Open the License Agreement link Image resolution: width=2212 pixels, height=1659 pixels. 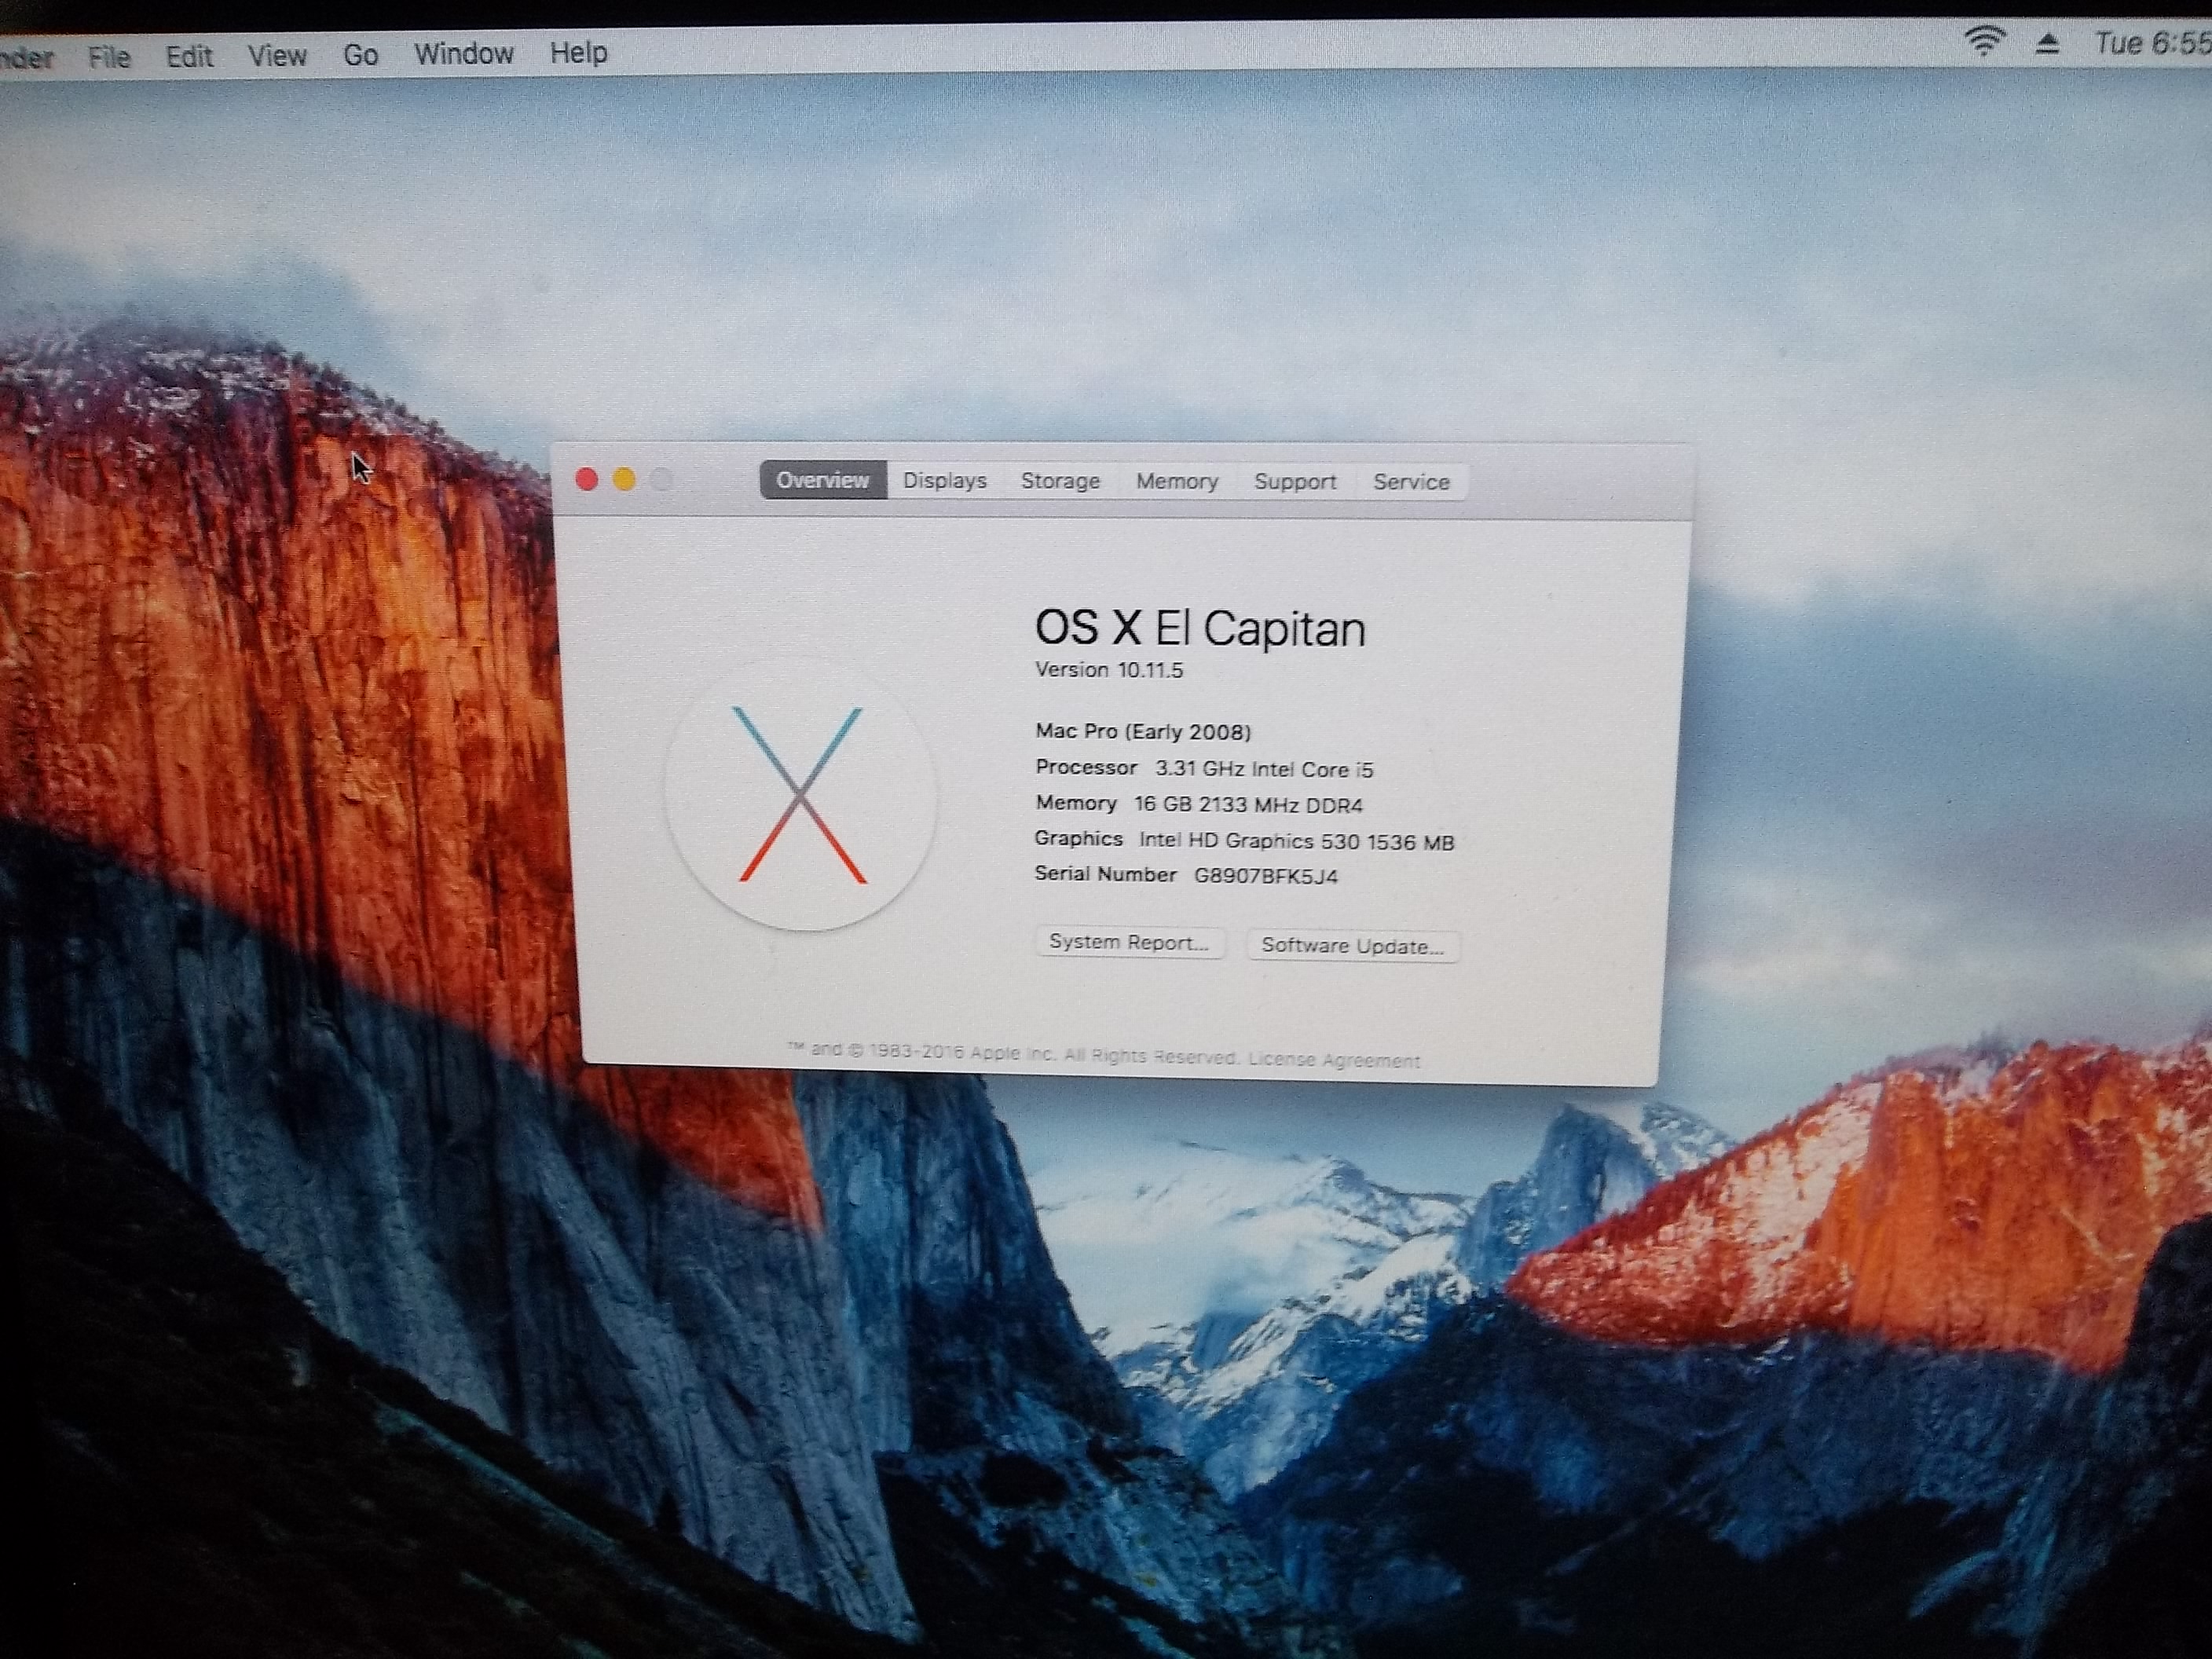1334,1060
